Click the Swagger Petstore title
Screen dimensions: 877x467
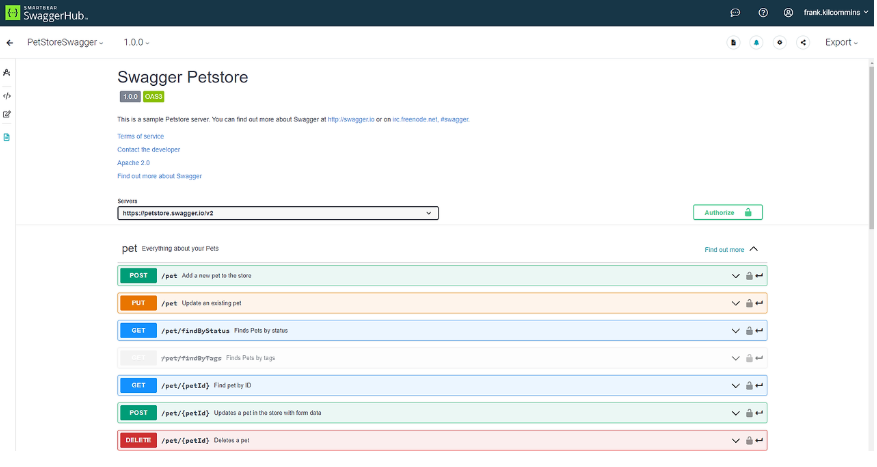[x=182, y=77]
